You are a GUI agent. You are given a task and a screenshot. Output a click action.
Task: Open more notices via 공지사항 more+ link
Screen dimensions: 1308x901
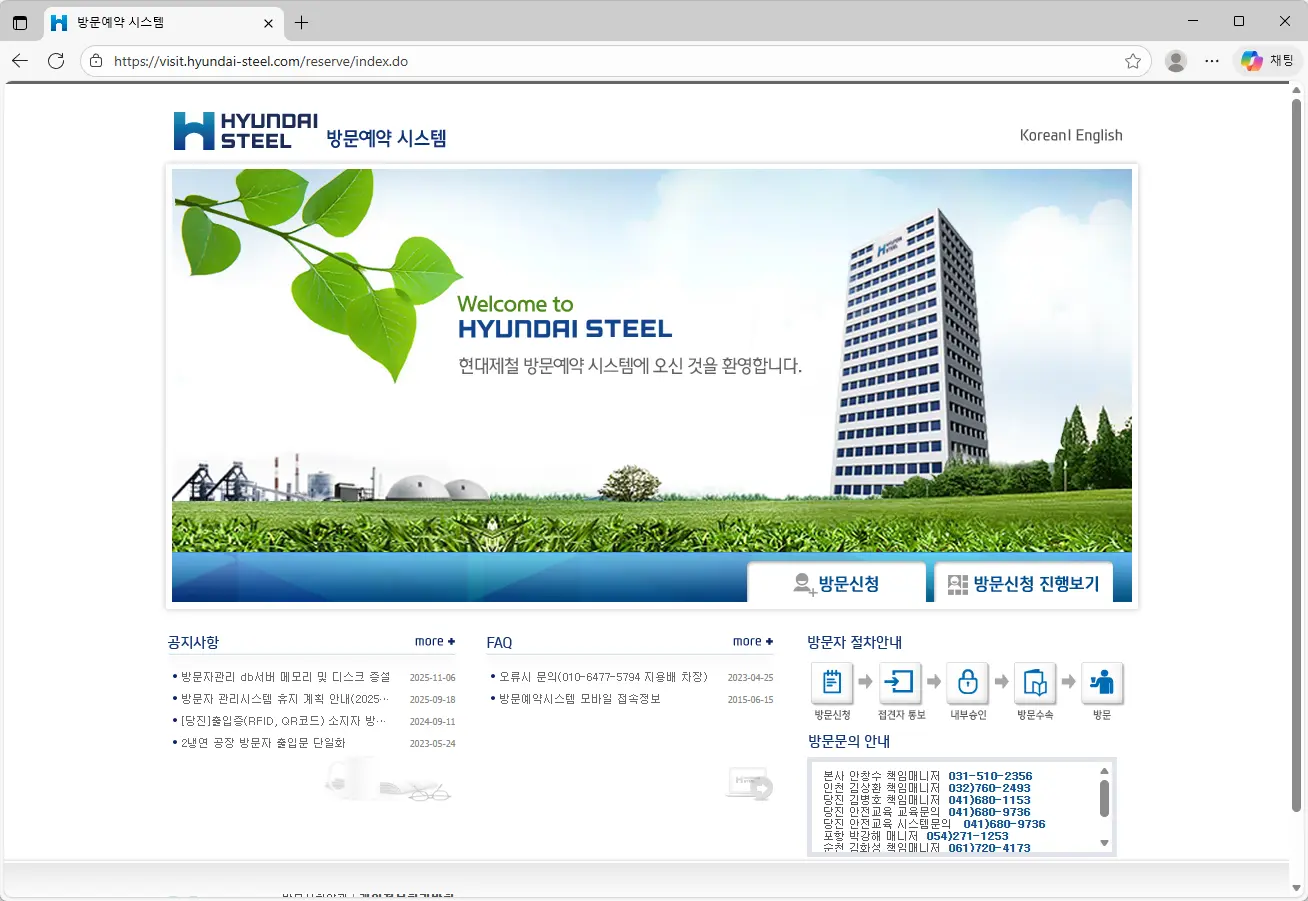434,640
